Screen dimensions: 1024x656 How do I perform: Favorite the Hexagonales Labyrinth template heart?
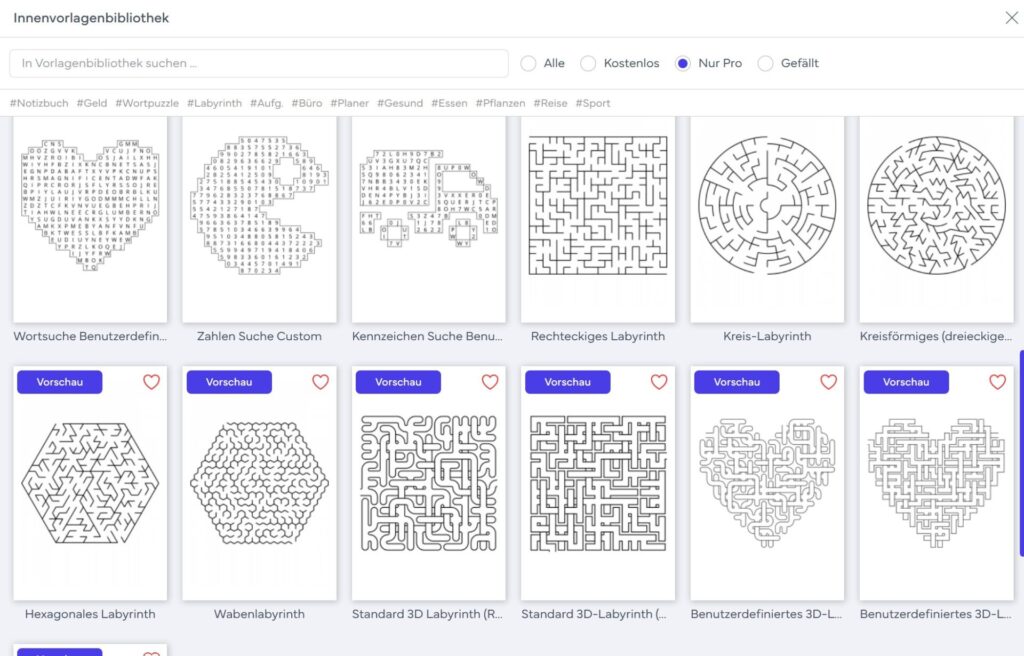click(151, 382)
